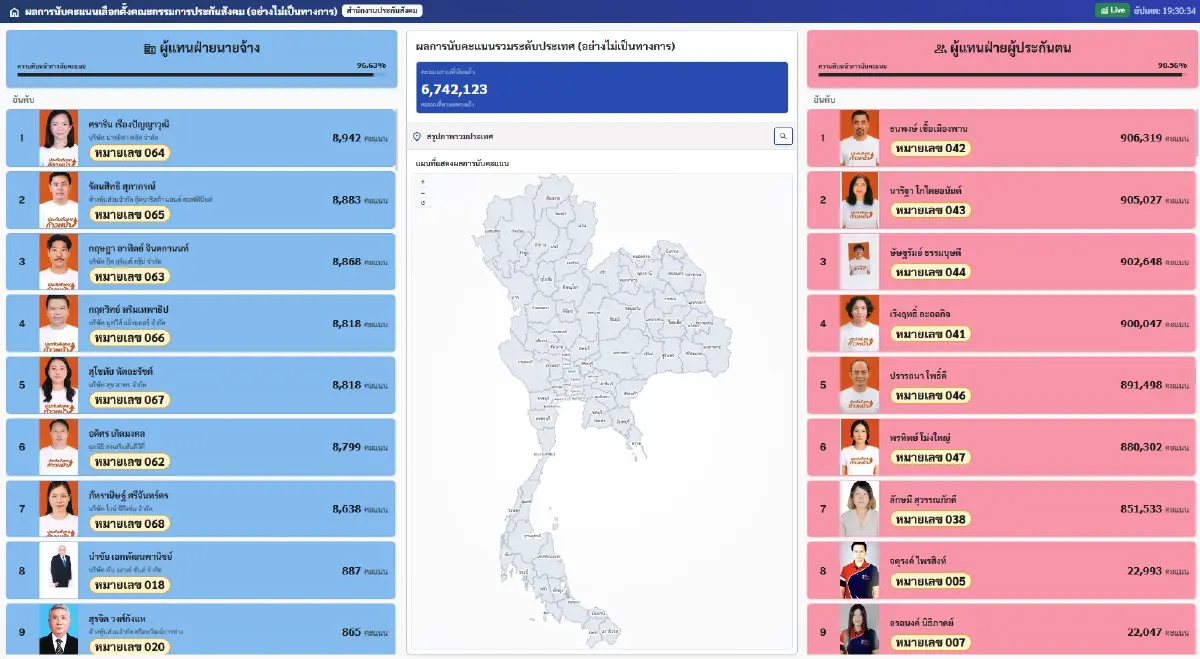1200x659 pixels.
Task: Click the หมายเลข 064 number badge
Action: pos(130,153)
